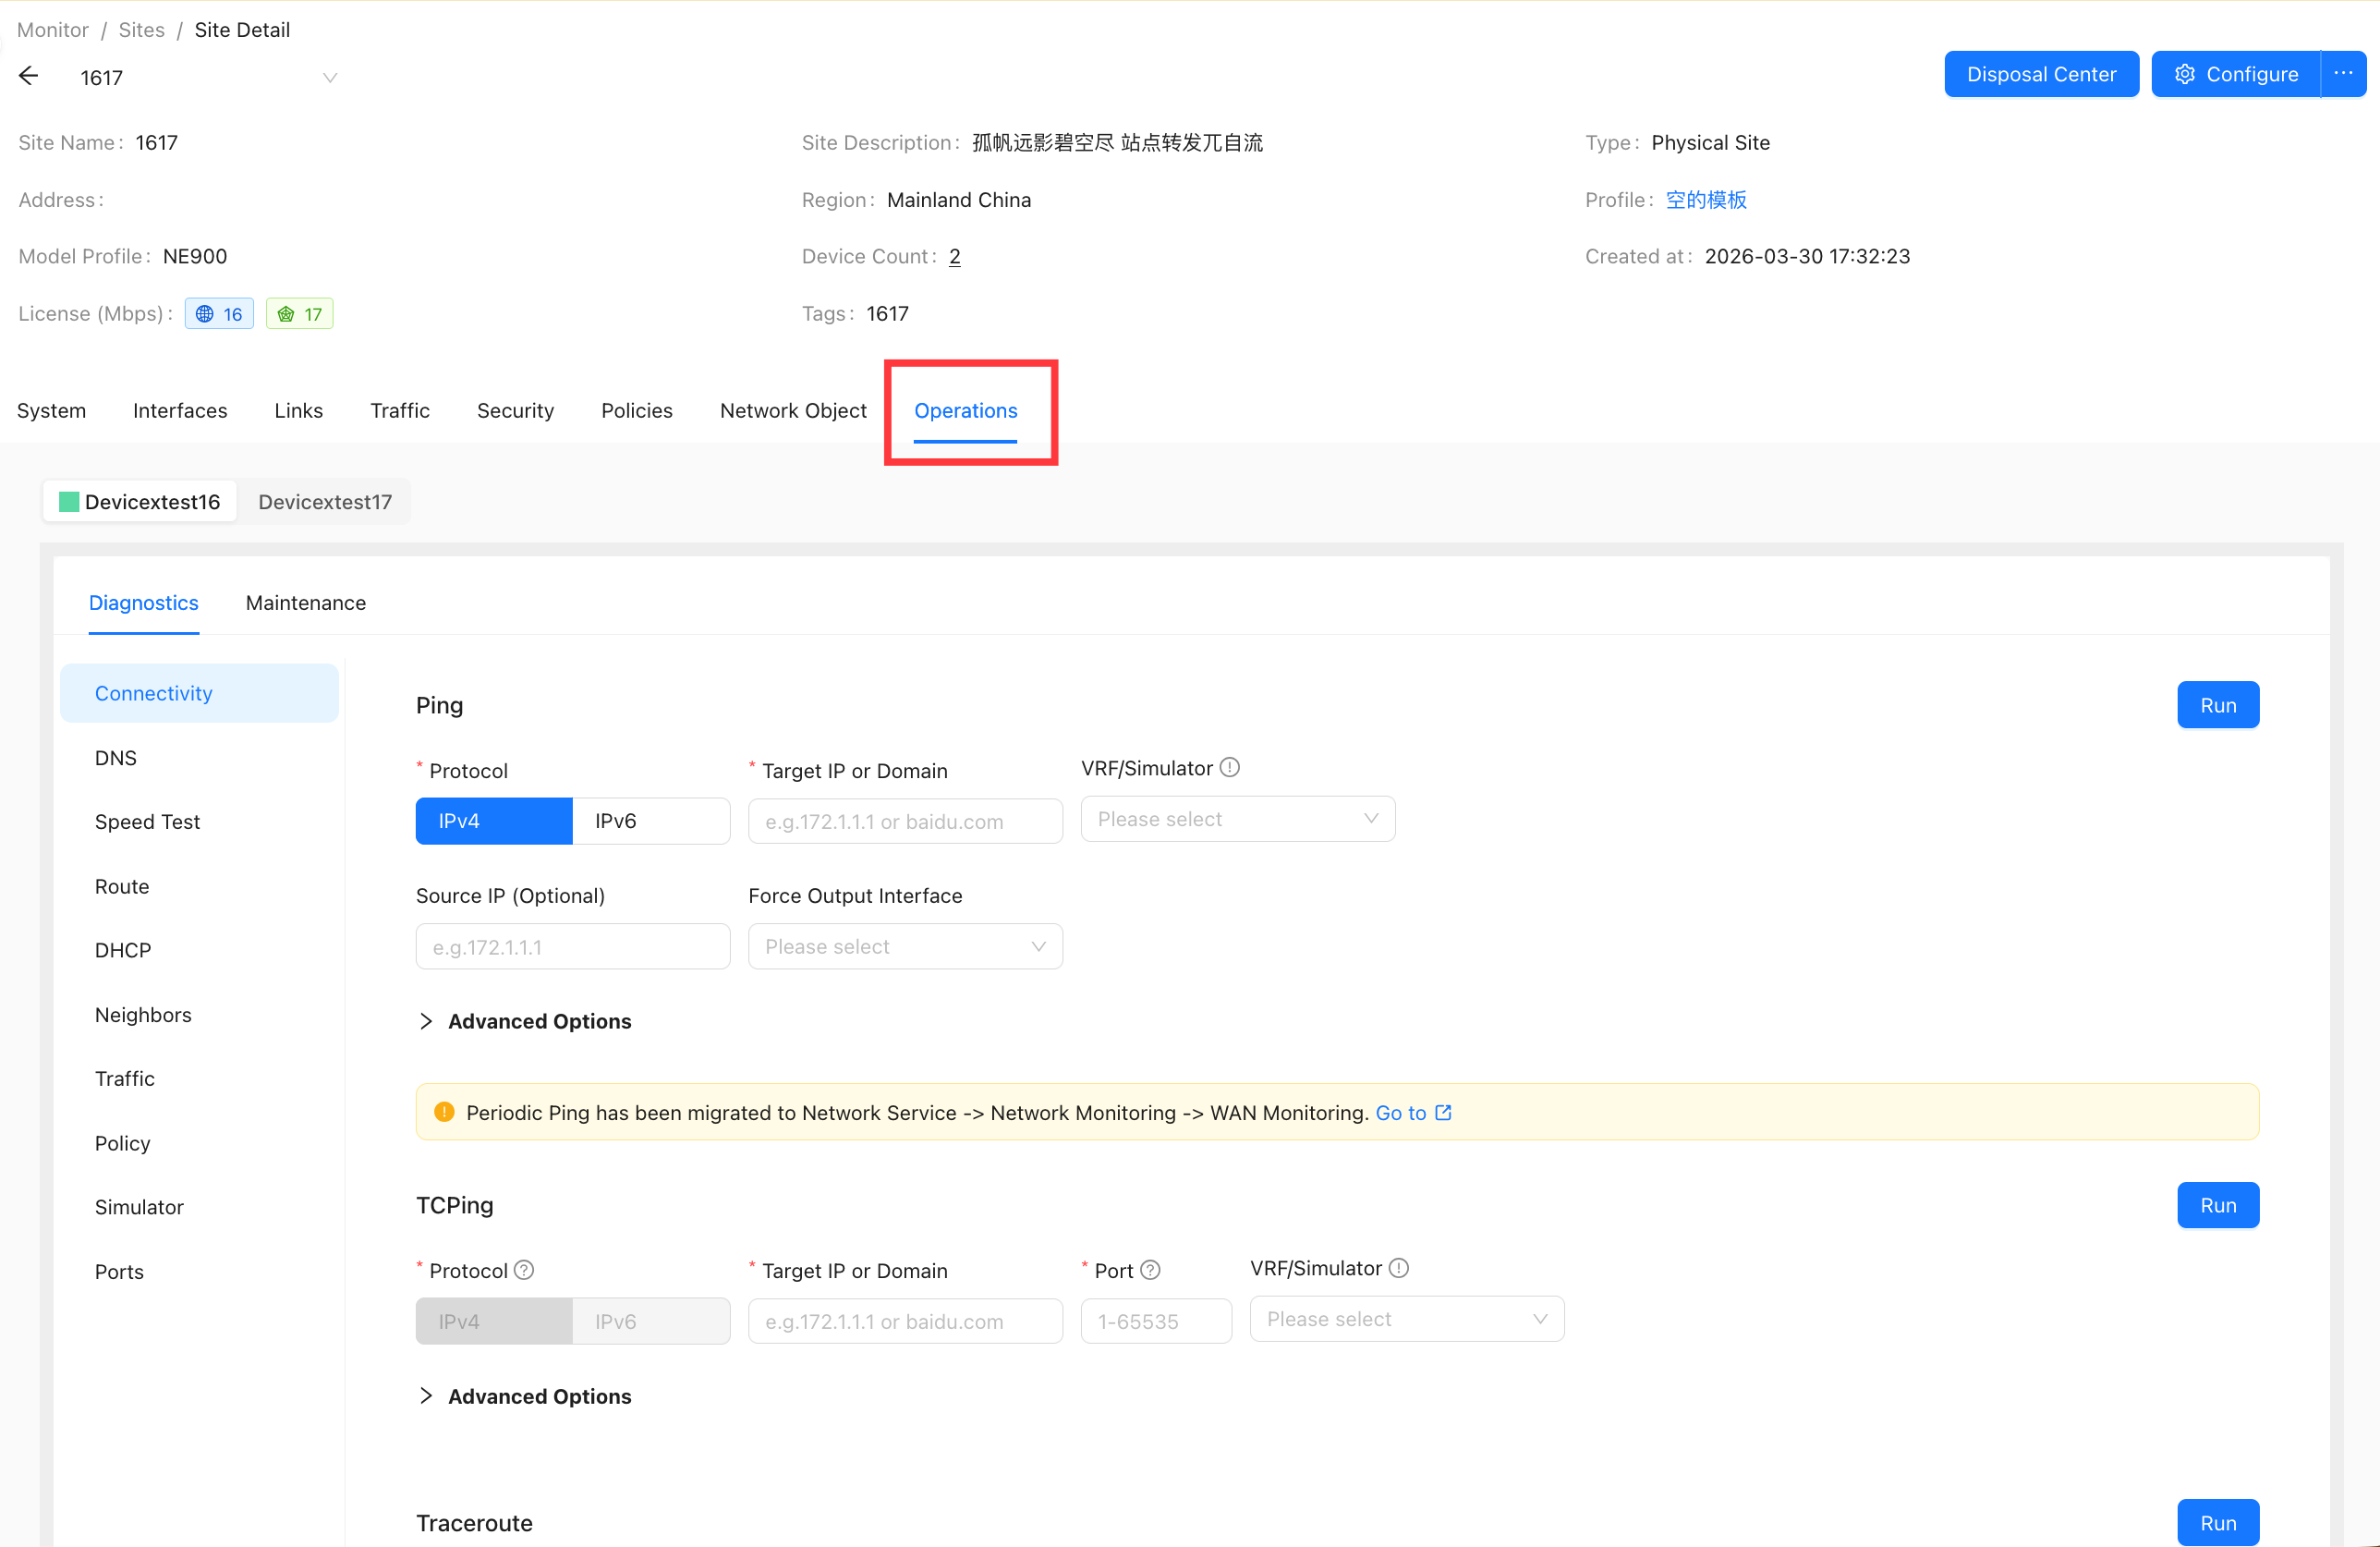
Task: Select Speed Test in the sidebar
Action: pyautogui.click(x=200, y=822)
